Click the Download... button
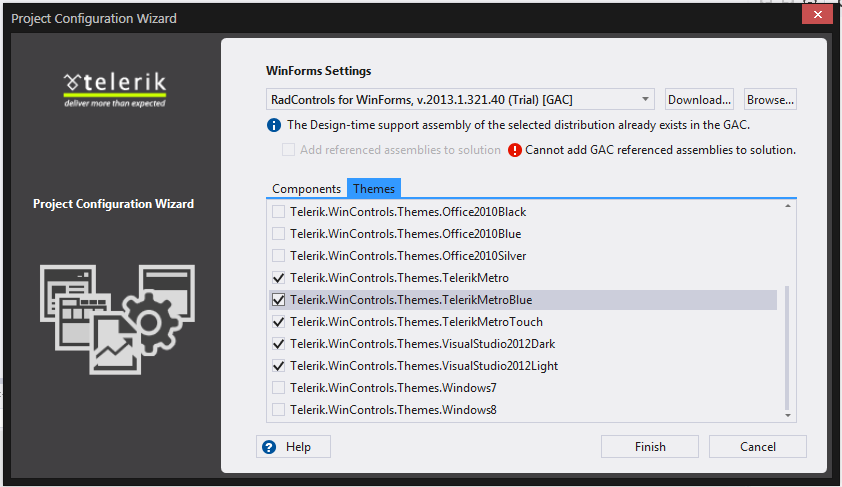The image size is (842, 487). point(699,99)
